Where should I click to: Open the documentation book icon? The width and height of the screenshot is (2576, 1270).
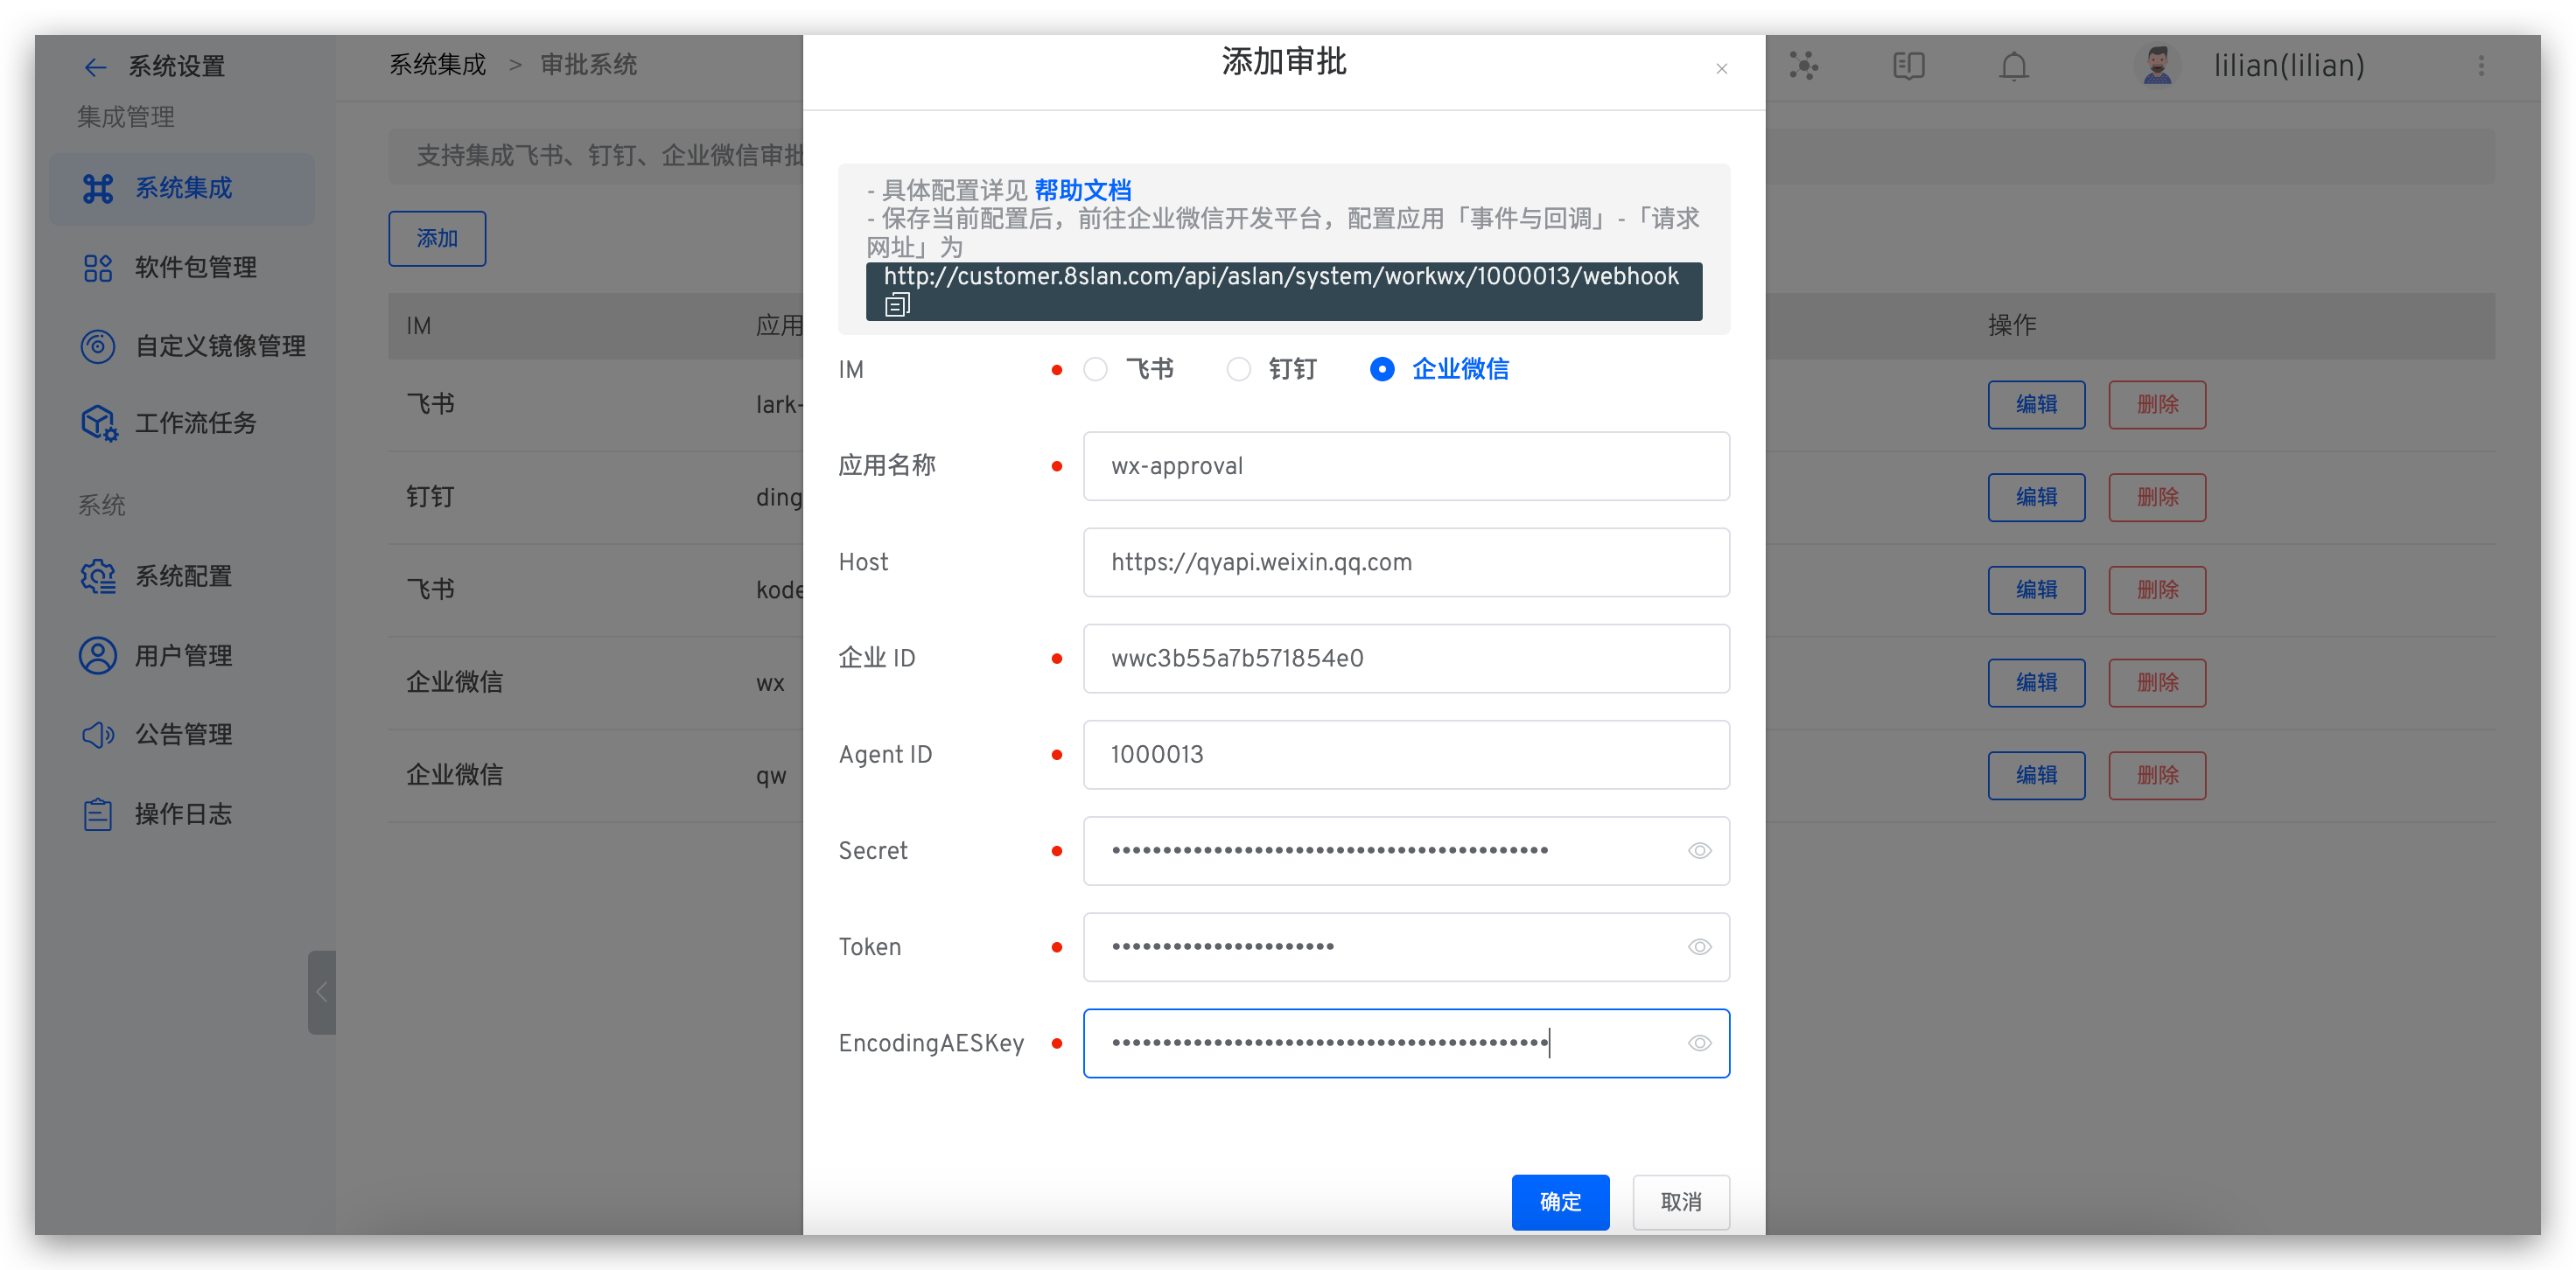[x=1908, y=66]
